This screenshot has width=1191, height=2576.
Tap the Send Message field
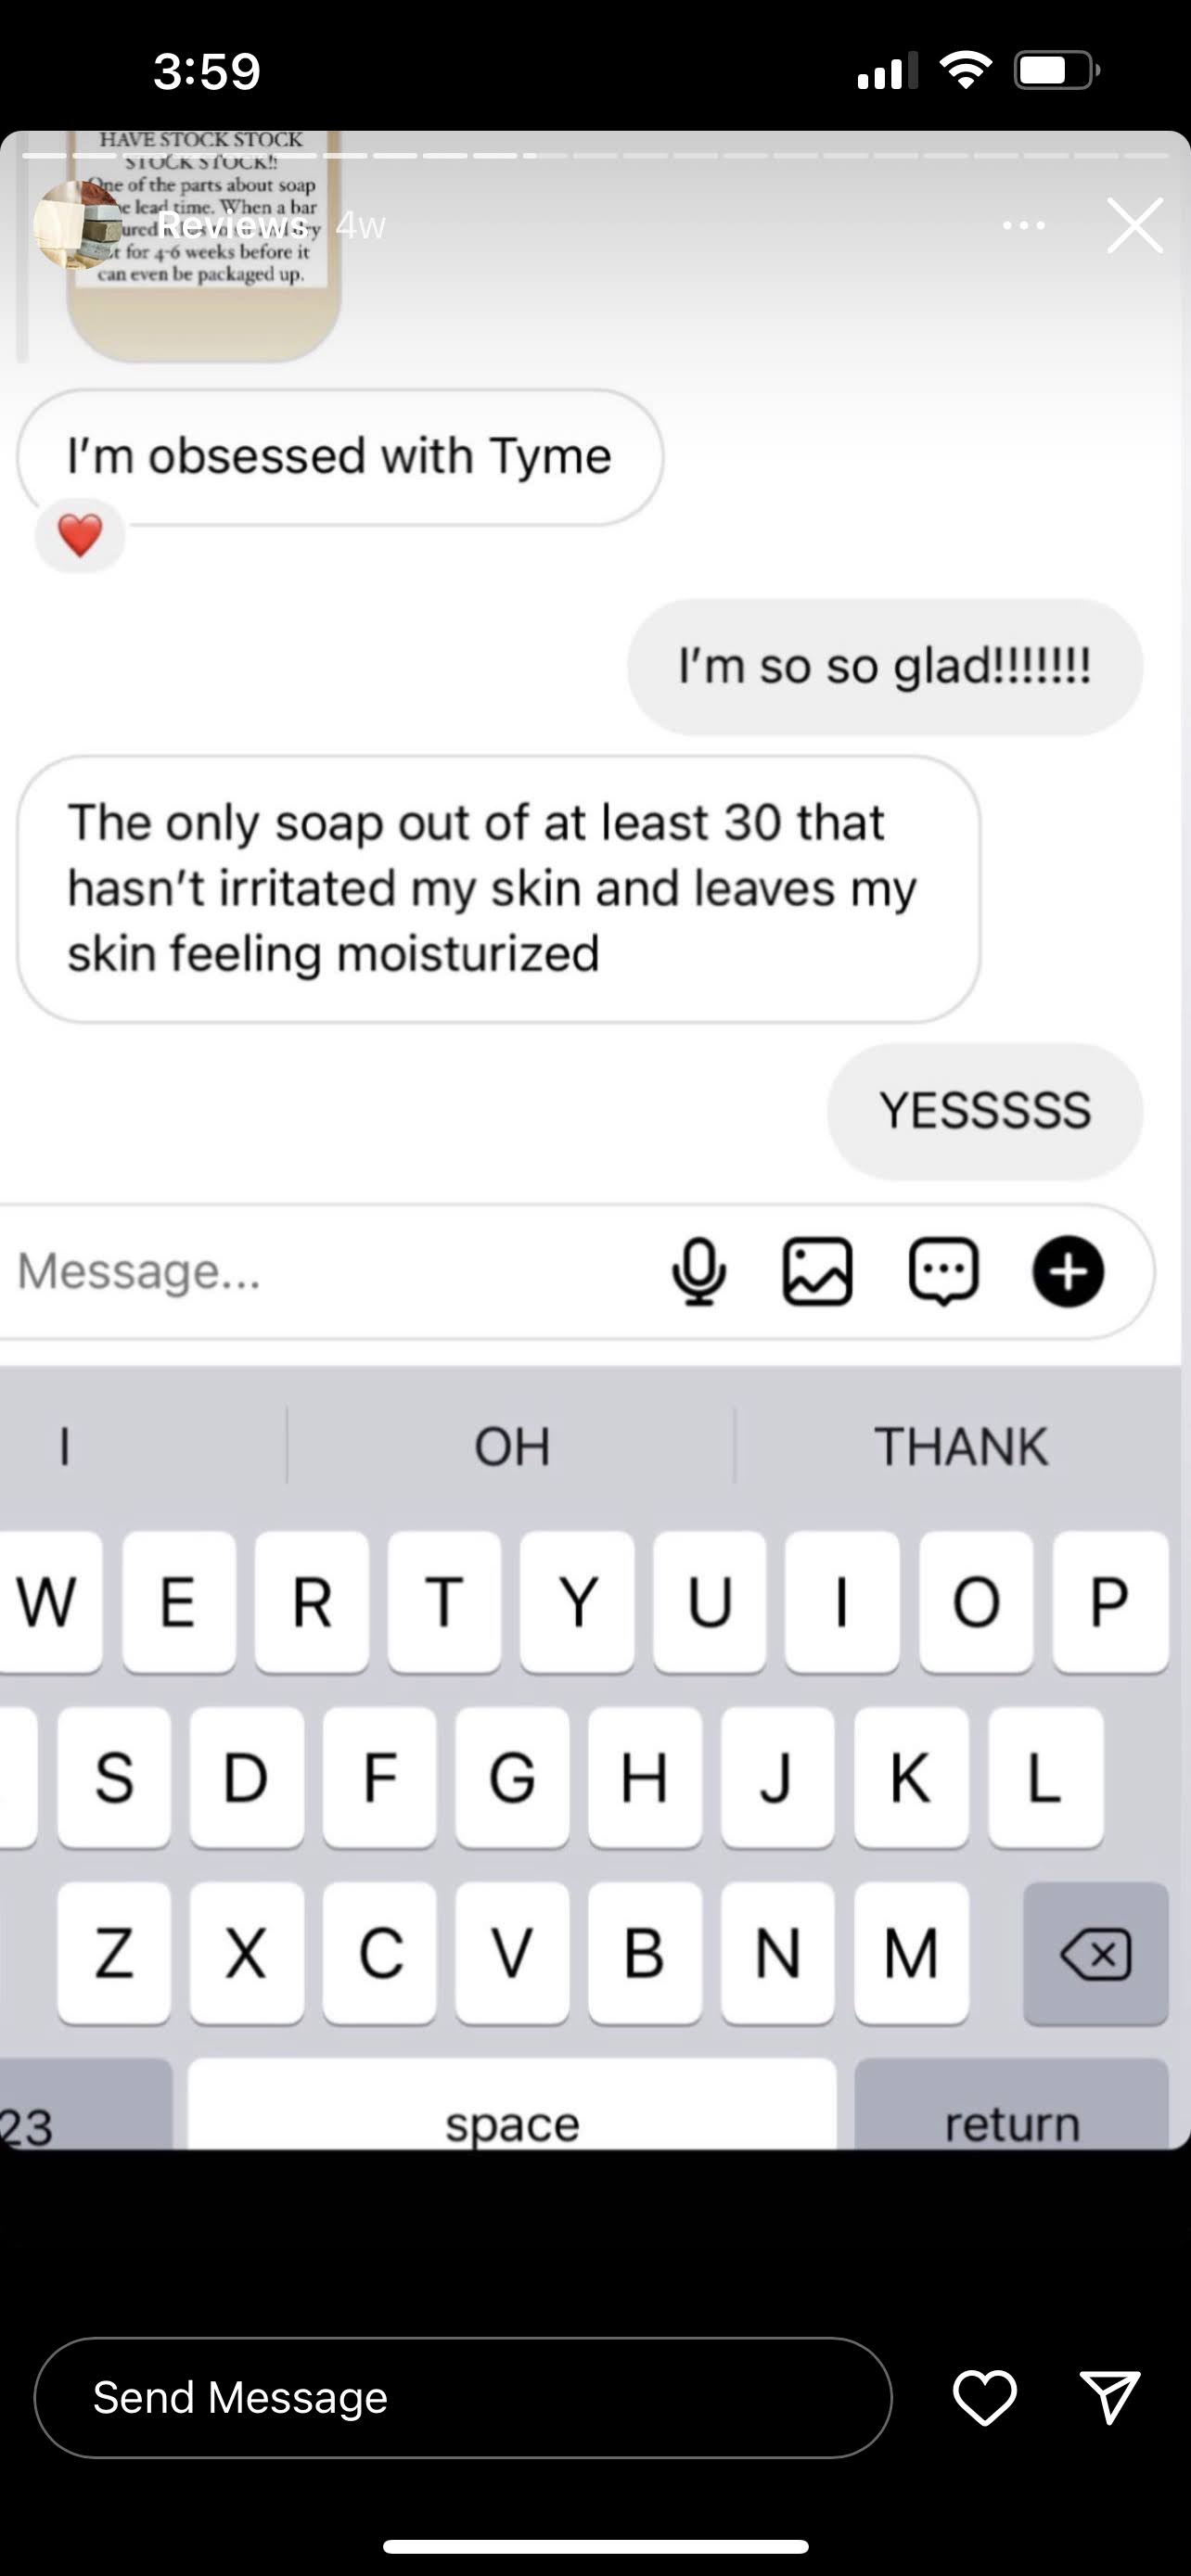coord(463,2397)
